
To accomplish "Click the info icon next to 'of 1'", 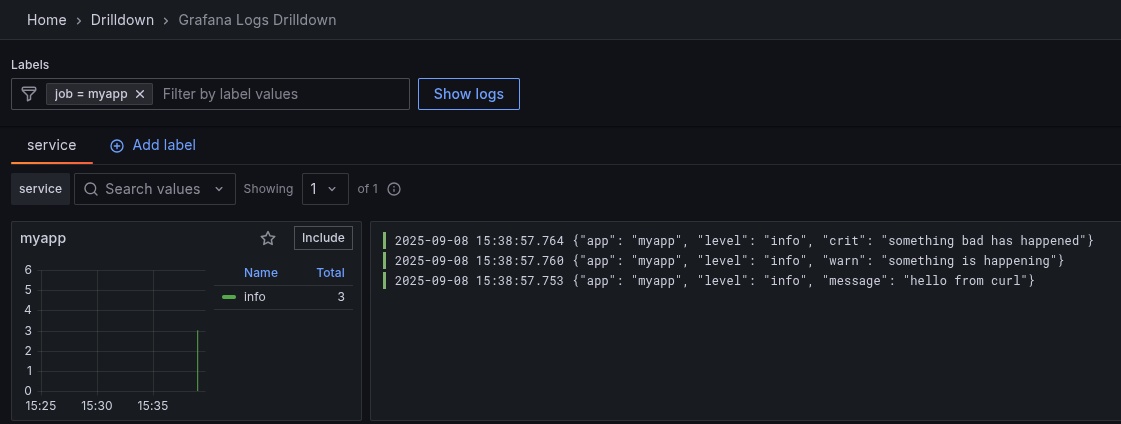I will click(x=394, y=189).
